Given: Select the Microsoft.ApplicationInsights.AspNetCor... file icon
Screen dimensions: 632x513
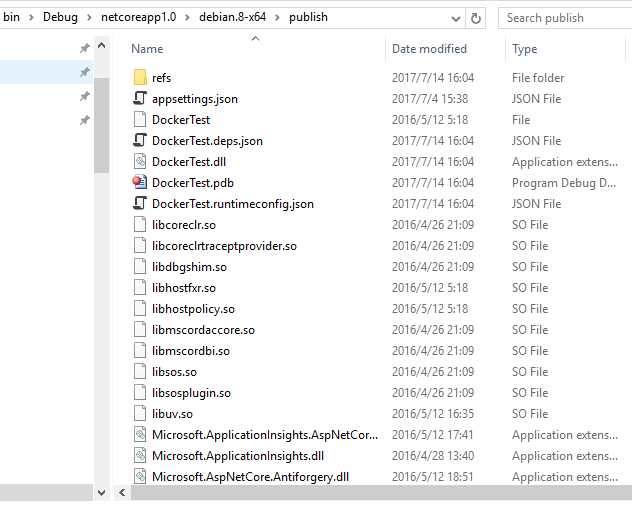Looking at the screenshot, I should (x=140, y=434).
